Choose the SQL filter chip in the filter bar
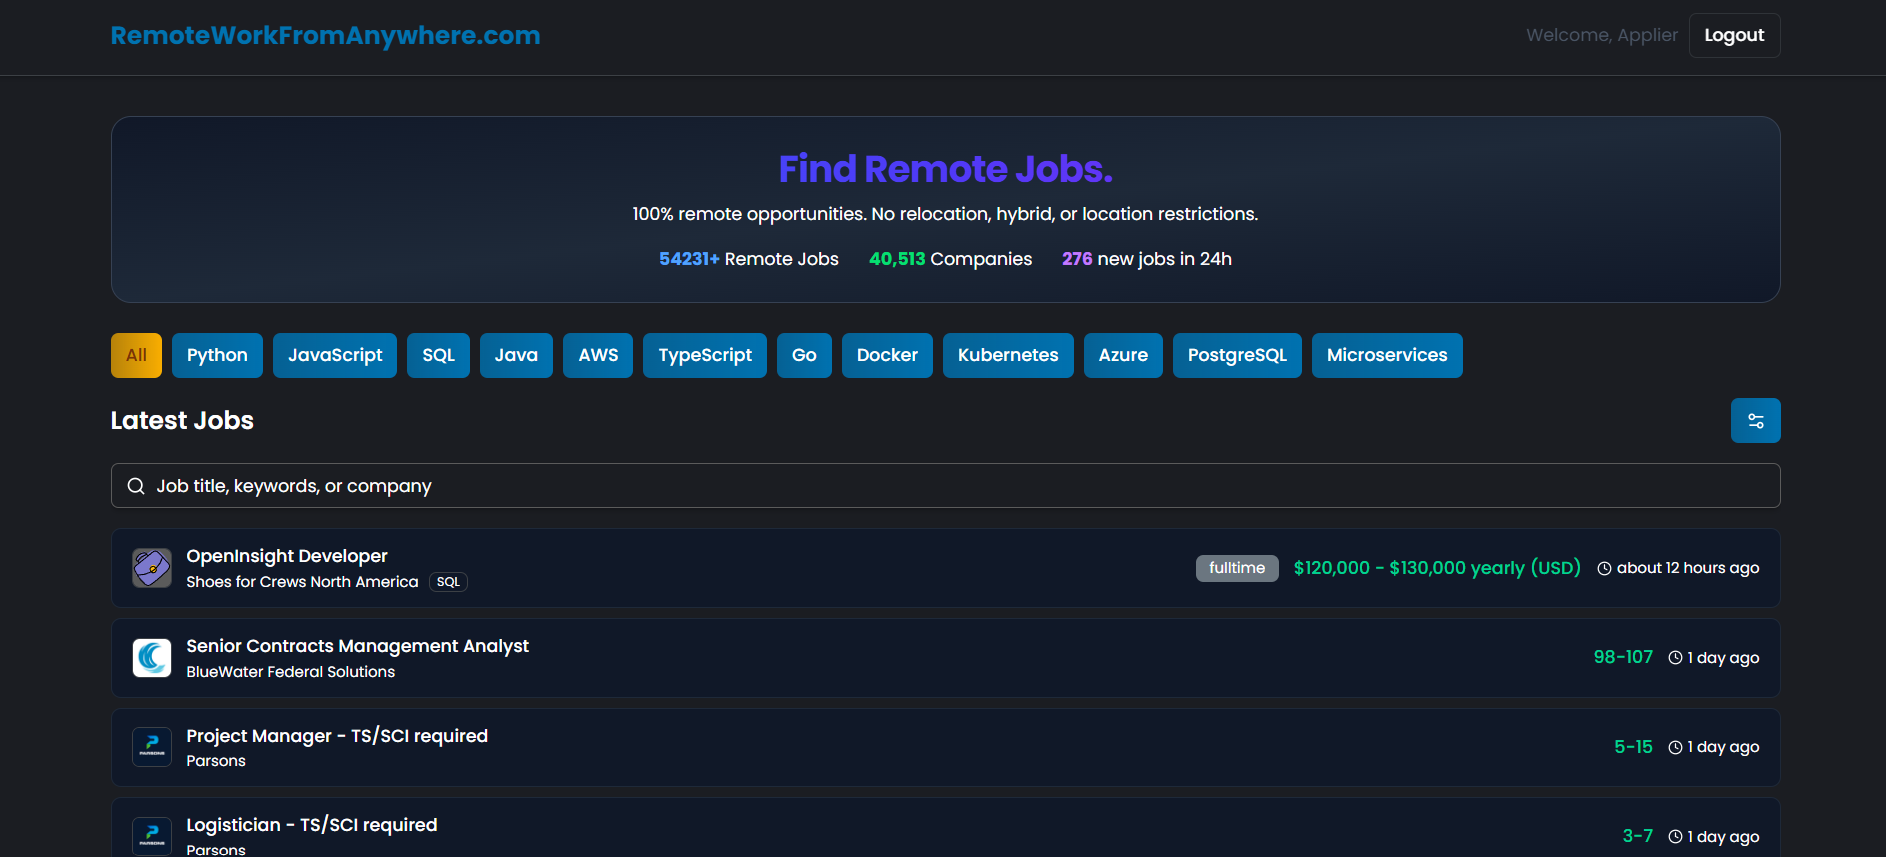 click(x=438, y=355)
